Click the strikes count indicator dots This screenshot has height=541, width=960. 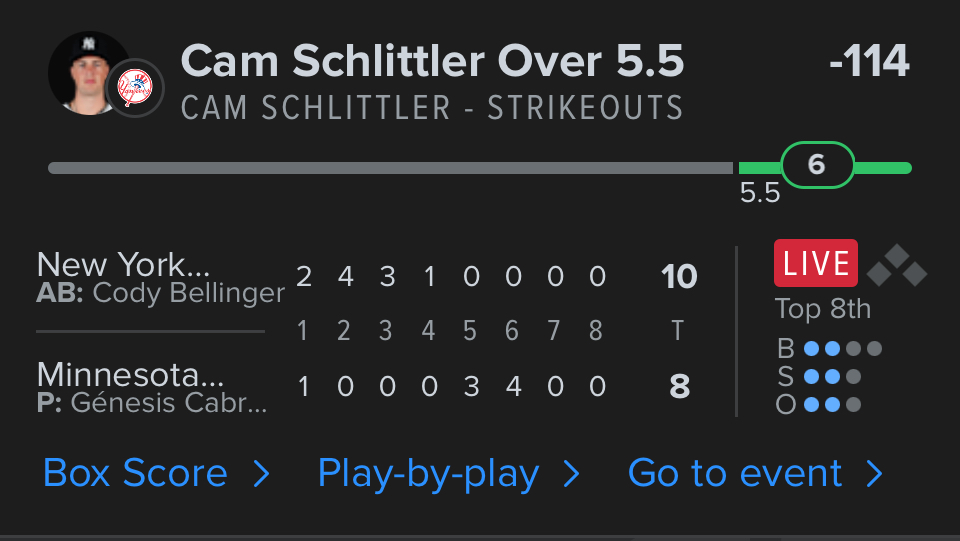point(832,377)
